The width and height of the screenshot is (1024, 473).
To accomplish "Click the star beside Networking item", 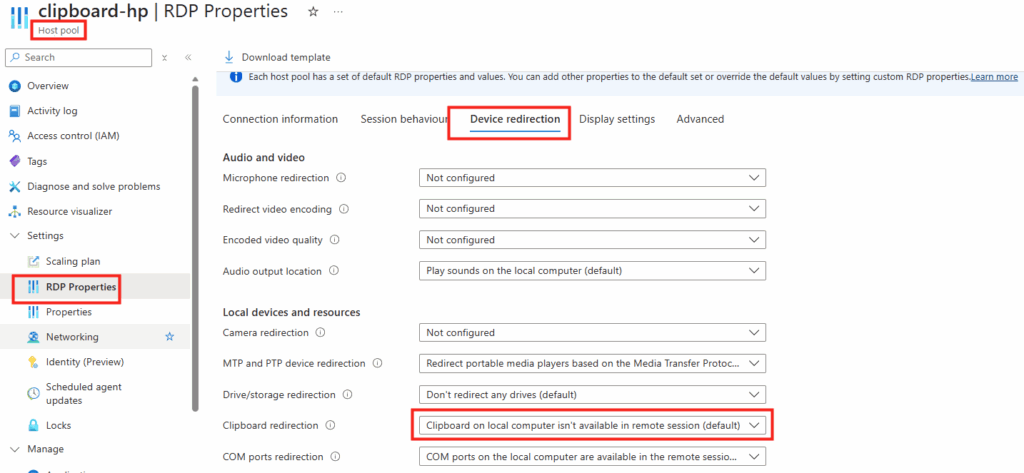I will tap(169, 337).
